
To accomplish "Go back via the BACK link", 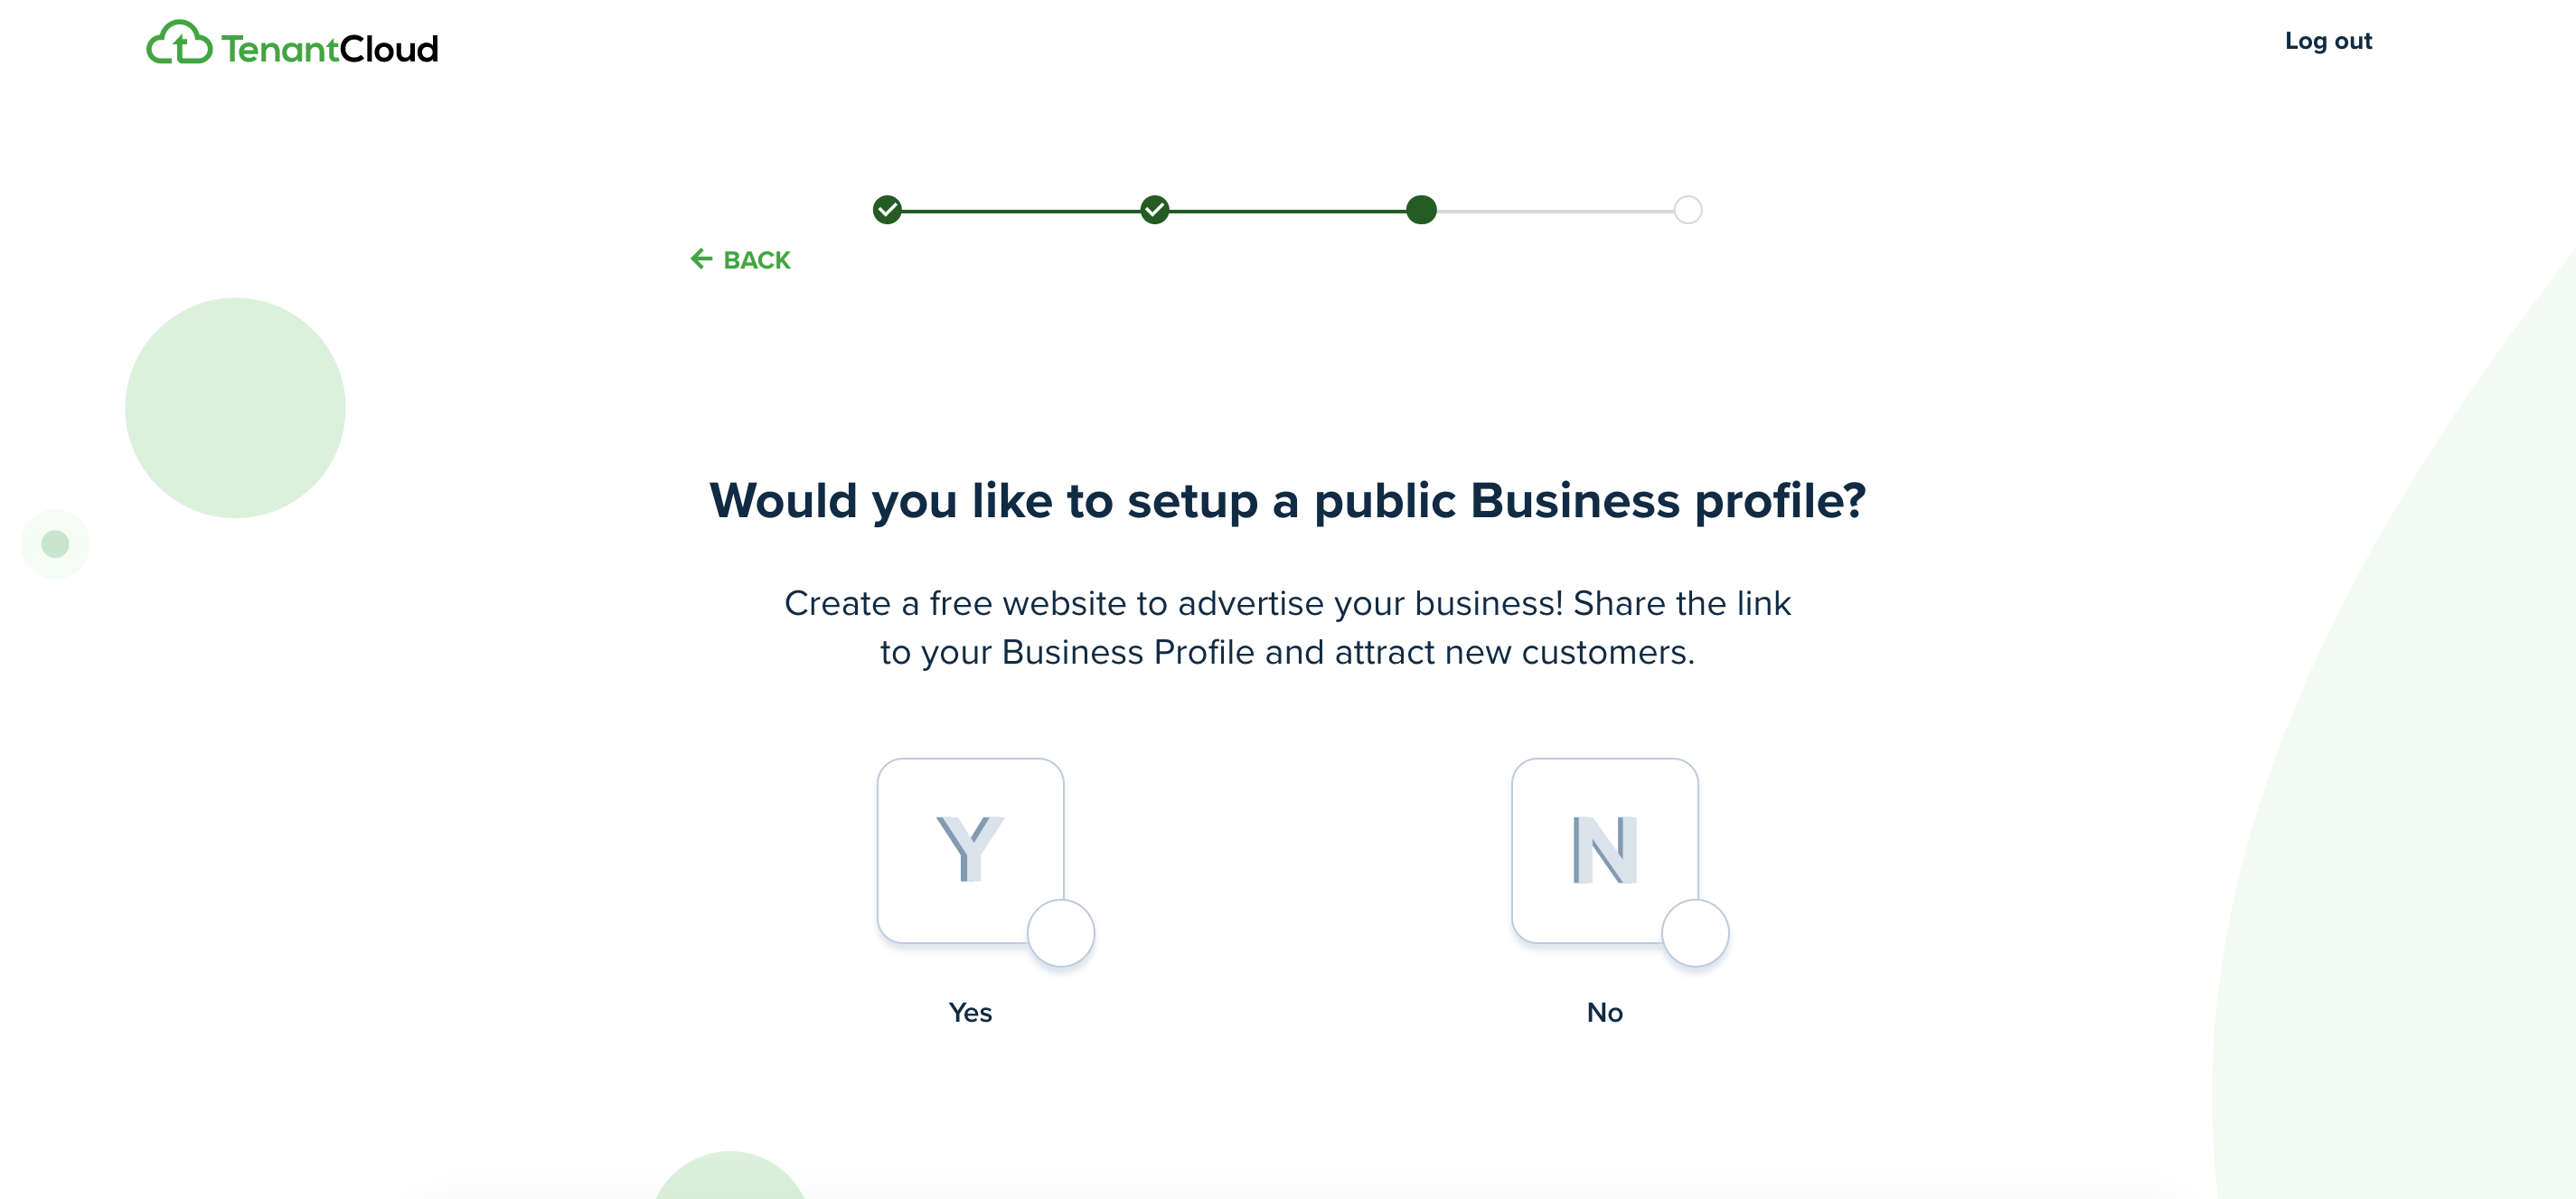I will coord(741,260).
